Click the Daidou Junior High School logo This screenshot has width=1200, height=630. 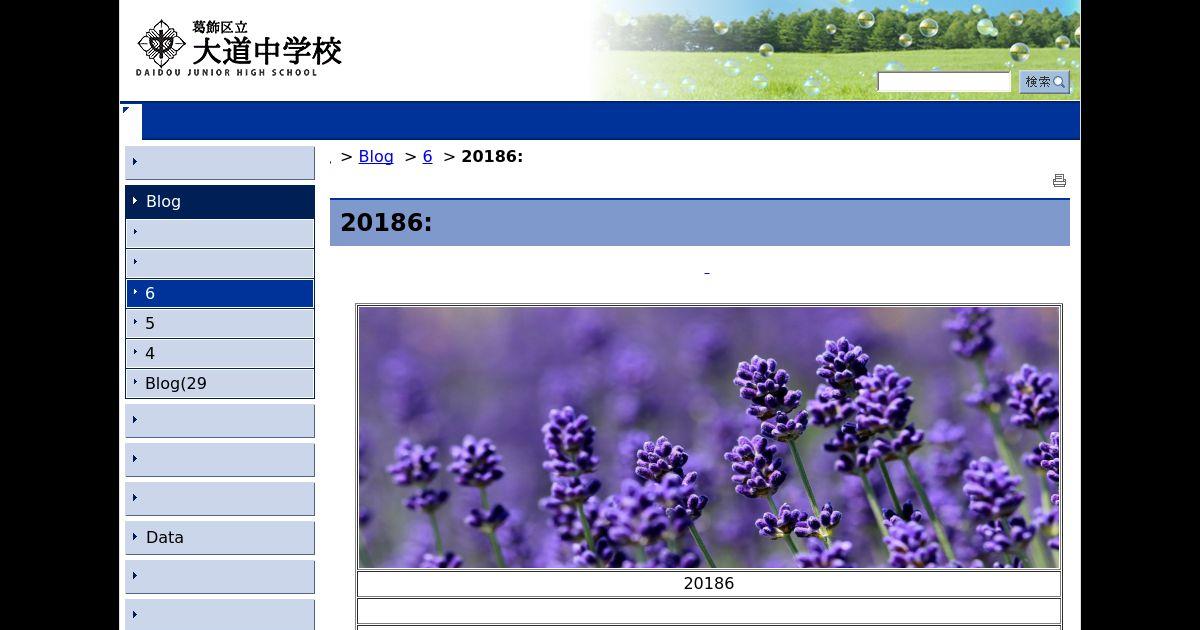click(239, 48)
